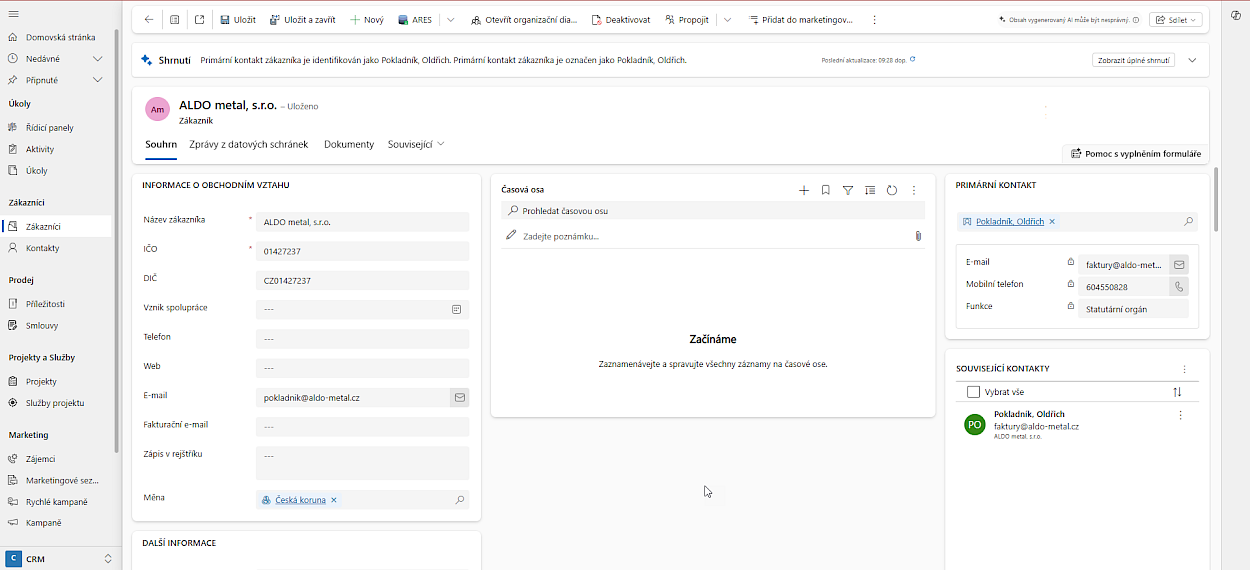
Task: Click 'Uložit a zavřít' button
Action: tap(303, 19)
